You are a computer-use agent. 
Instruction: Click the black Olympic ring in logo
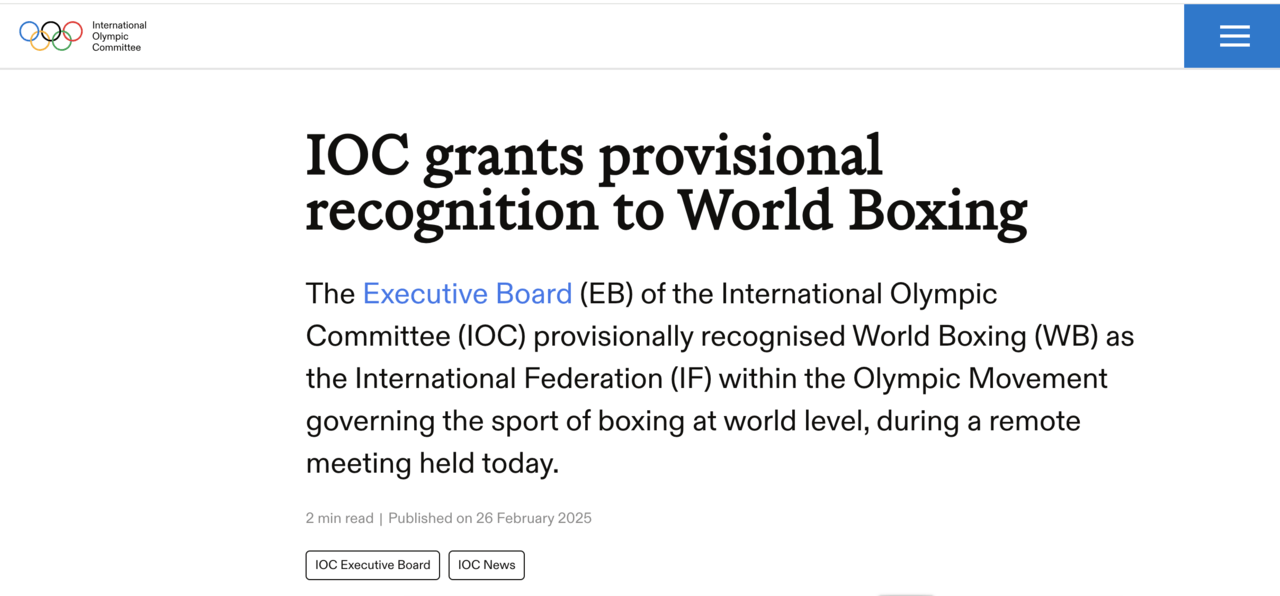[51, 31]
